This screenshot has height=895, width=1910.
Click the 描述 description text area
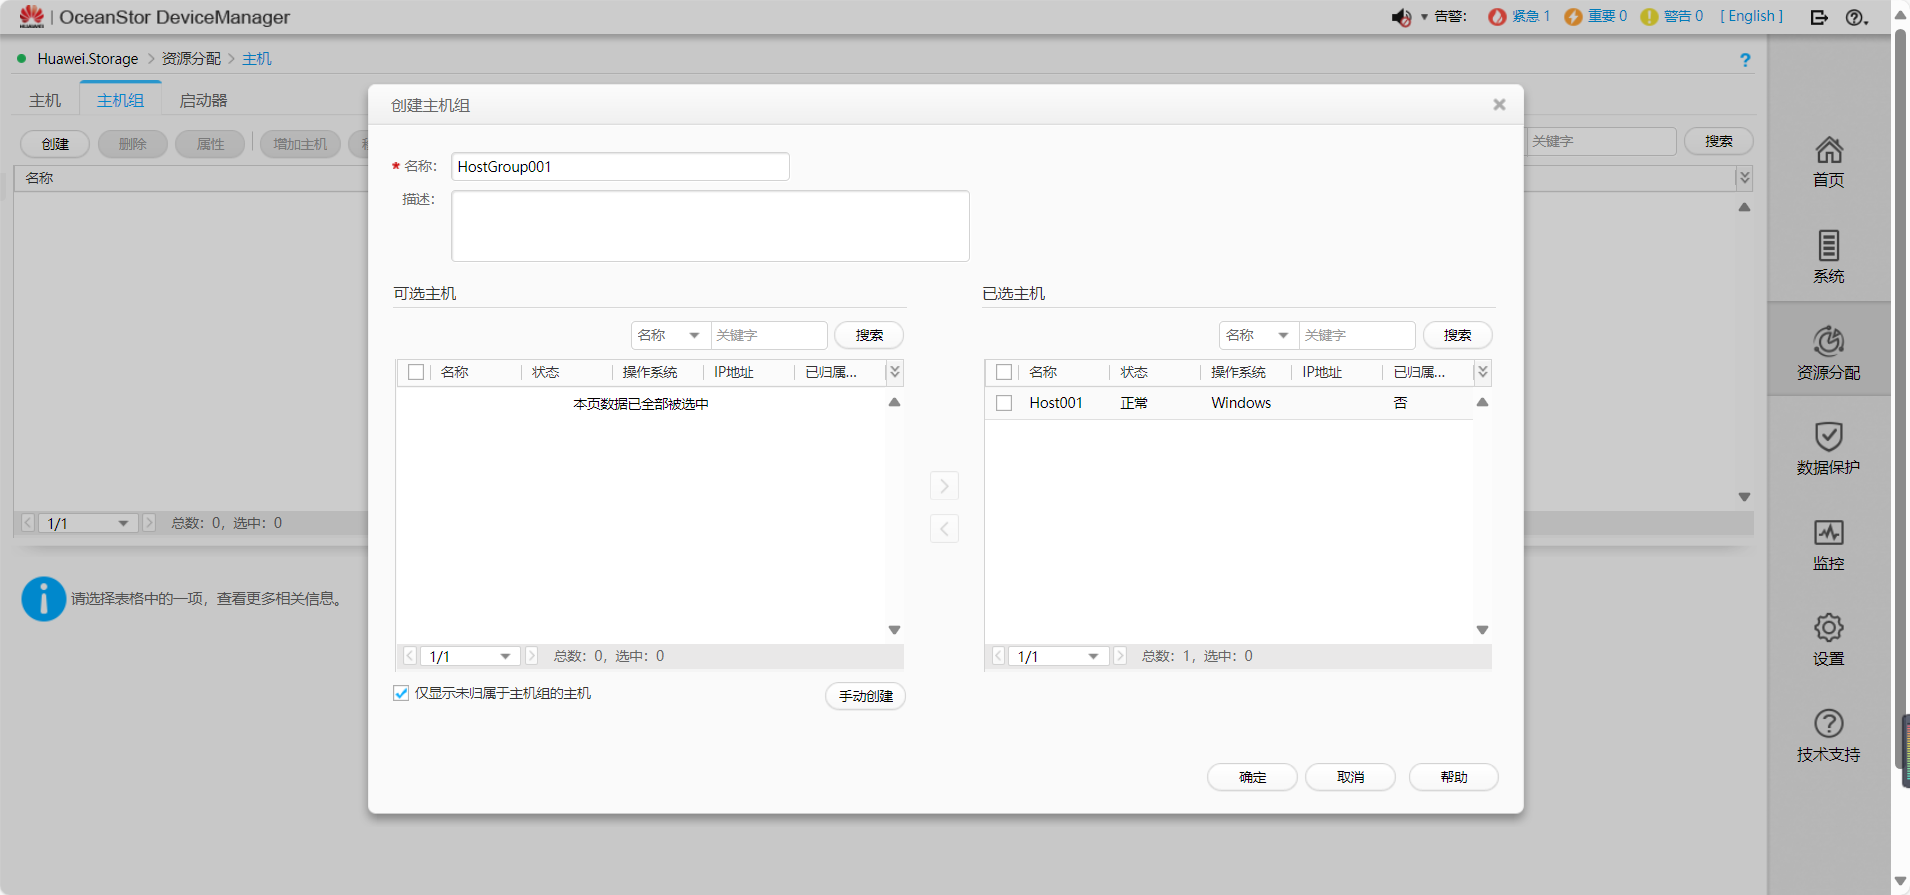[x=710, y=226]
